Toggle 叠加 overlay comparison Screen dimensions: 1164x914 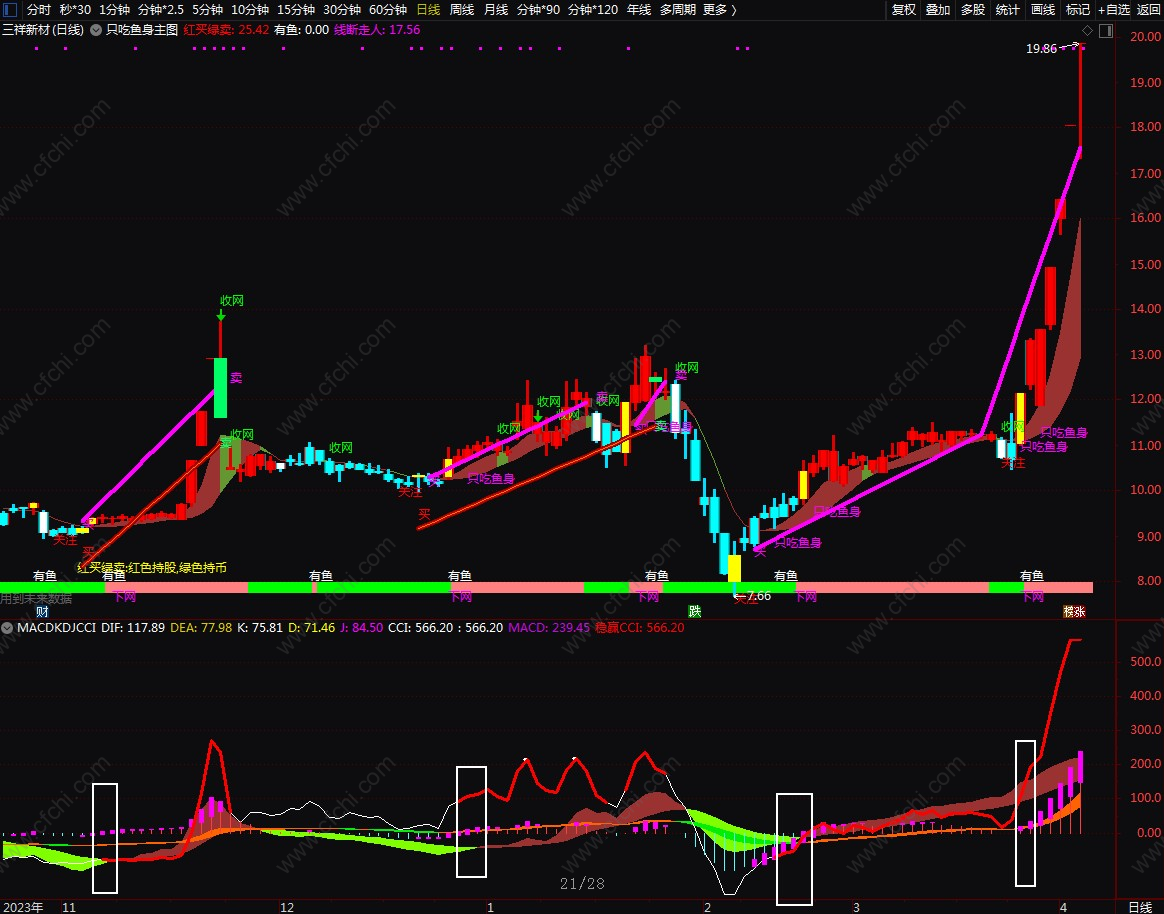[937, 10]
